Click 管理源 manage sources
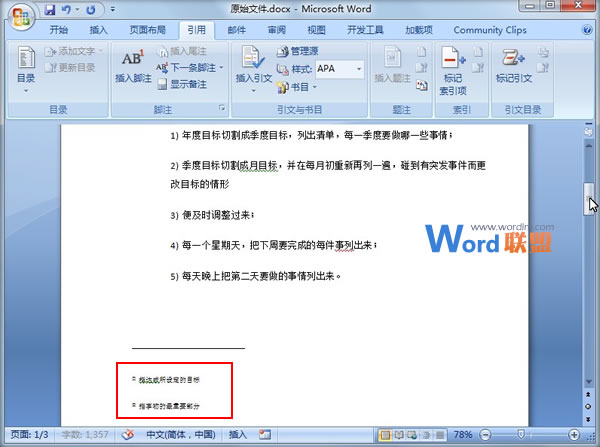 pyautogui.click(x=298, y=51)
